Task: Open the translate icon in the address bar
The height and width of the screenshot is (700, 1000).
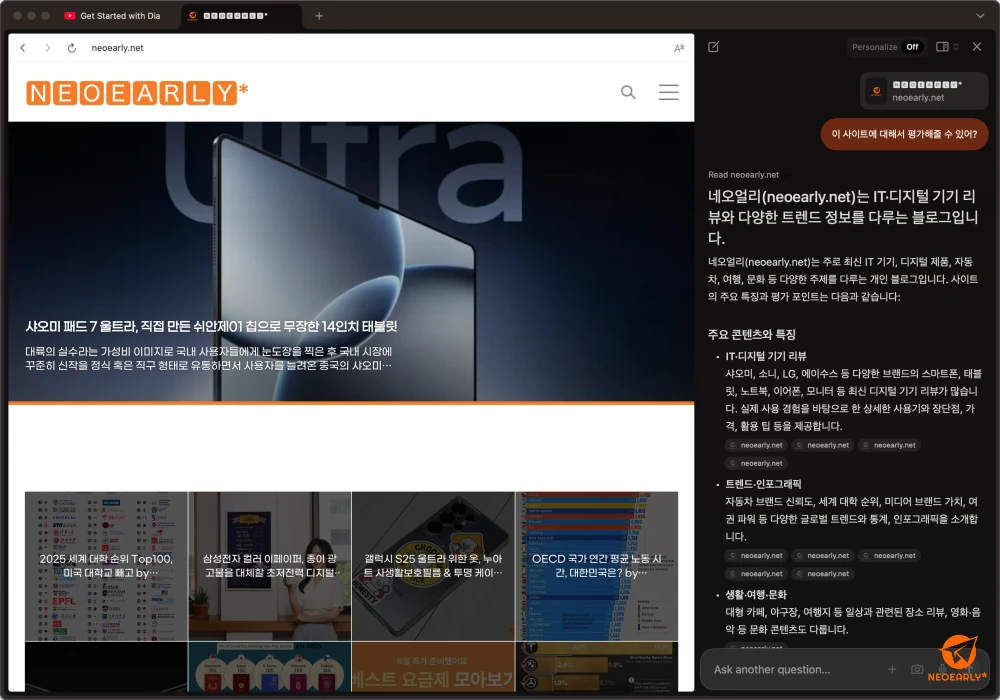Action: (679, 48)
